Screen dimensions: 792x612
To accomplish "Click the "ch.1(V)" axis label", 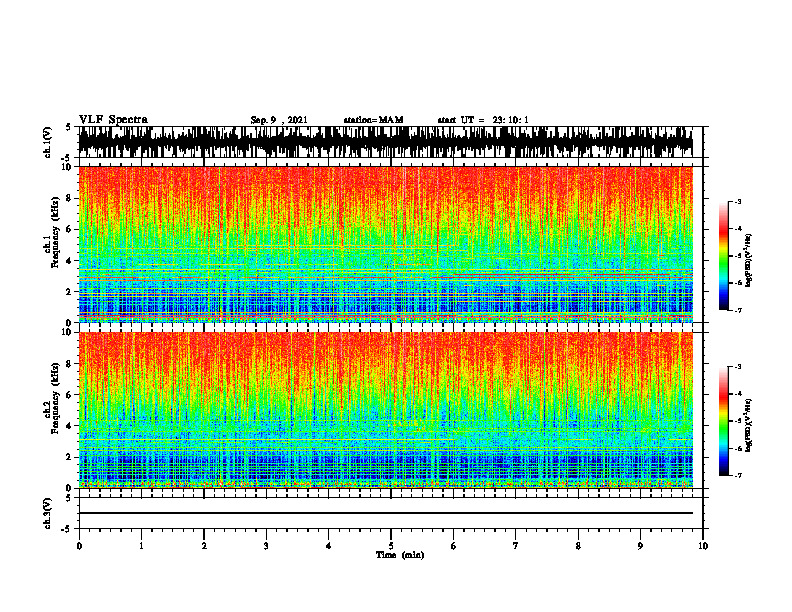I will point(48,142).
